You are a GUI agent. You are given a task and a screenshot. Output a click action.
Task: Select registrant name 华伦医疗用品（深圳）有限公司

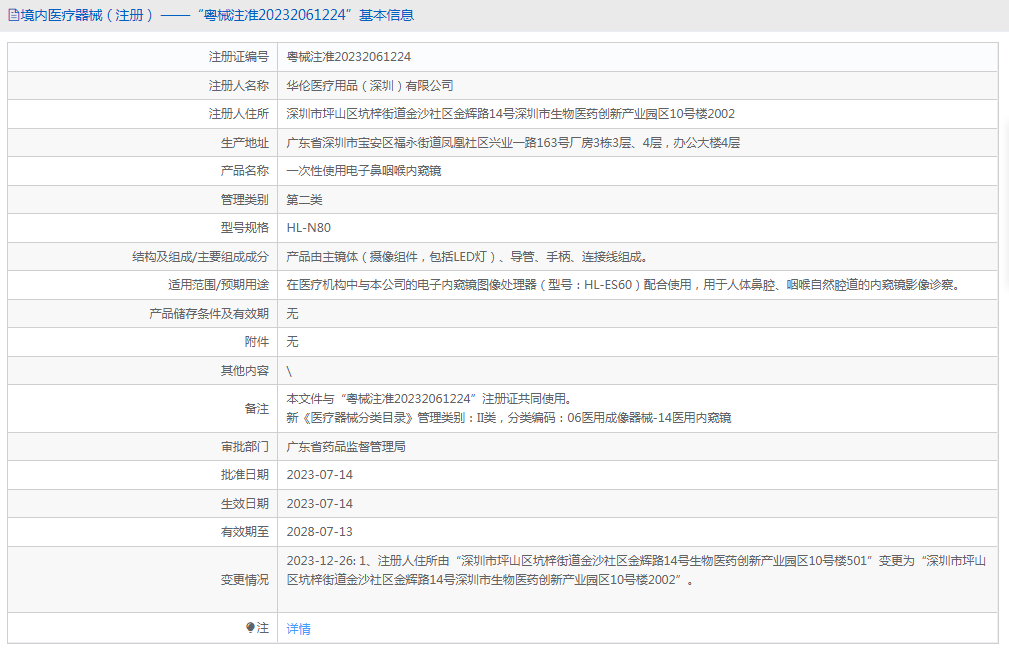370,86
